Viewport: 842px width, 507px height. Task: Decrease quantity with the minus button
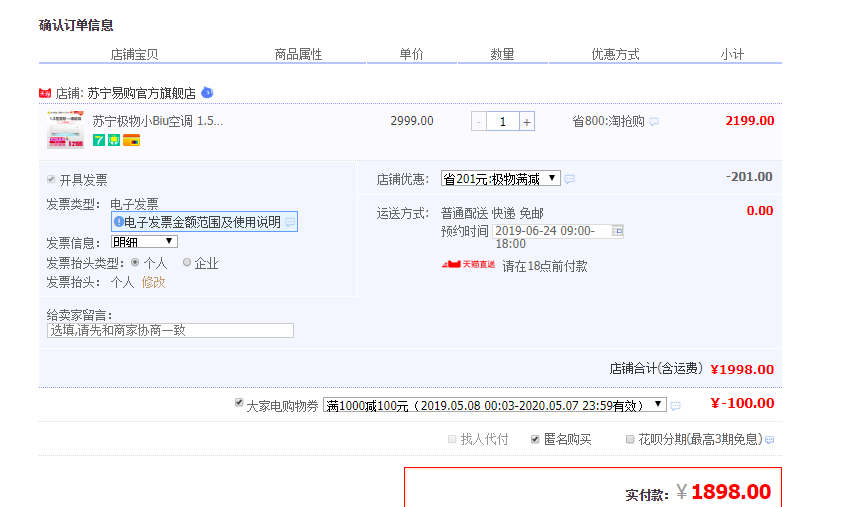[x=478, y=122]
